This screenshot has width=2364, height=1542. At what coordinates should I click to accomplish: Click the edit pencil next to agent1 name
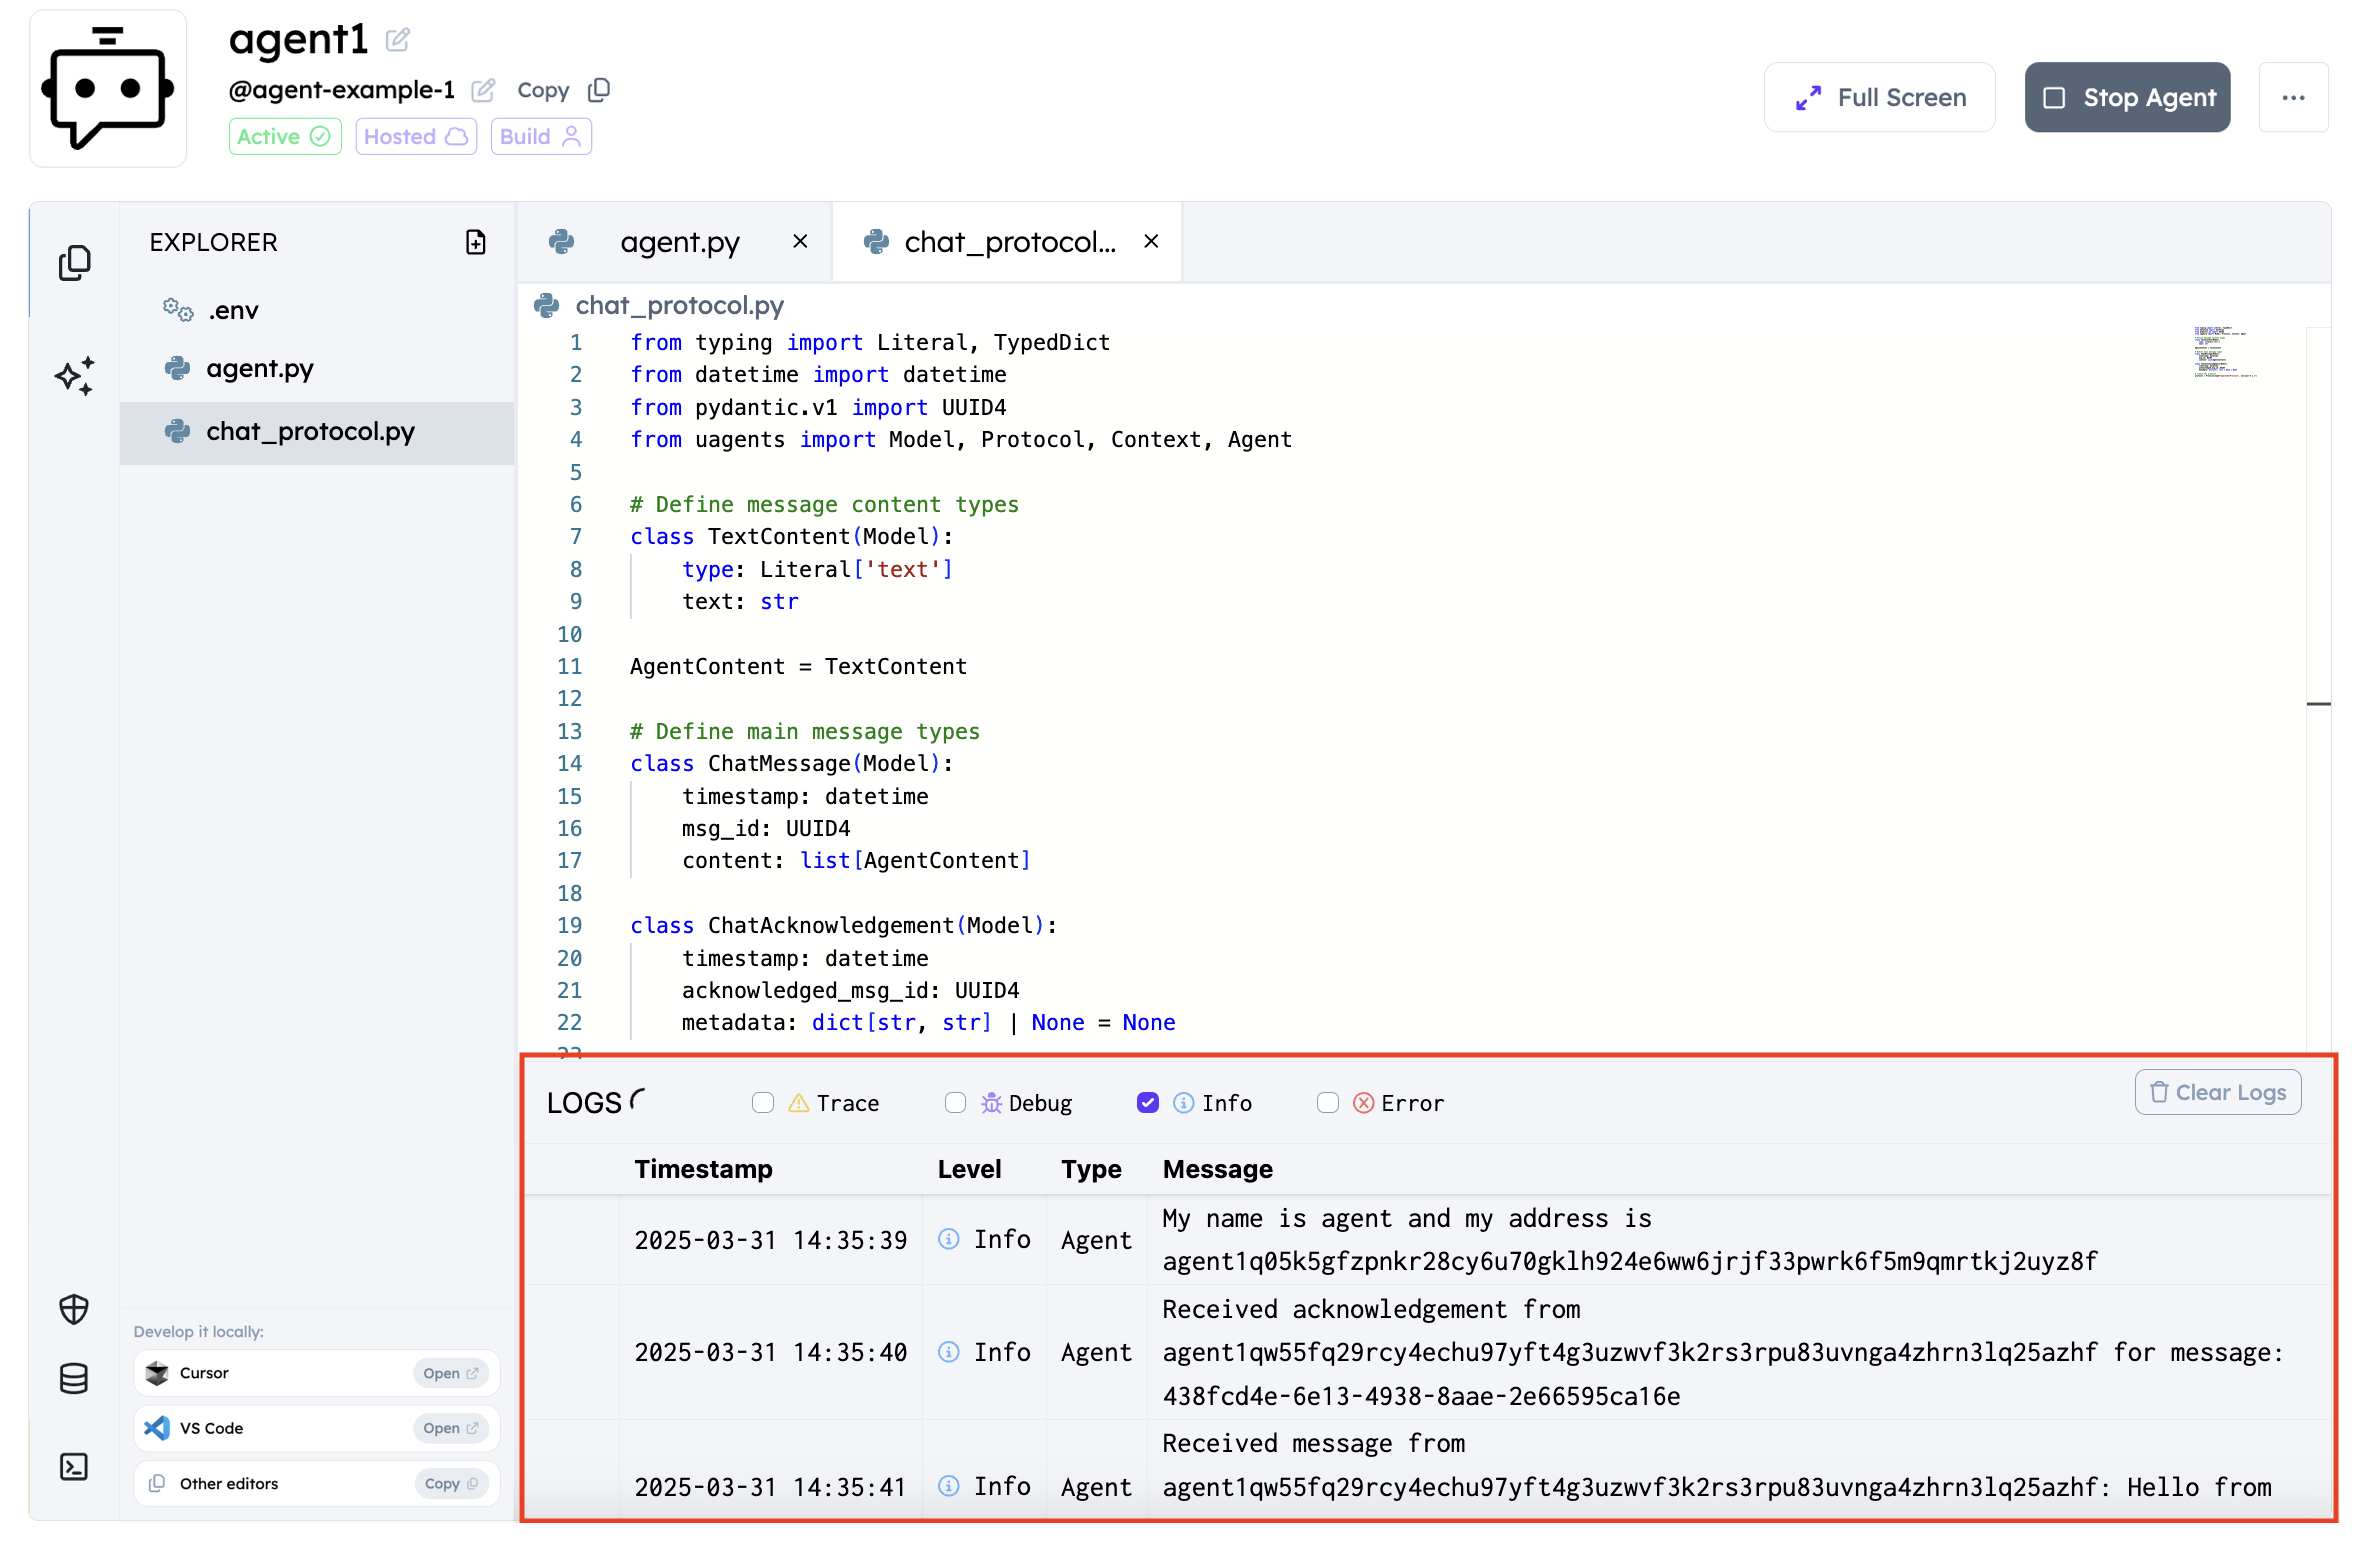coord(397,40)
